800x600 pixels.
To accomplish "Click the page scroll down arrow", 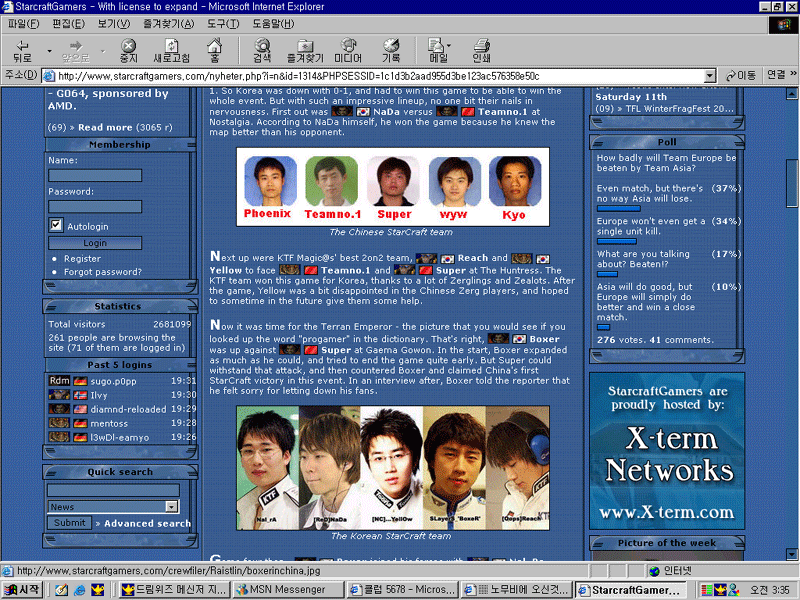I will point(791,555).
